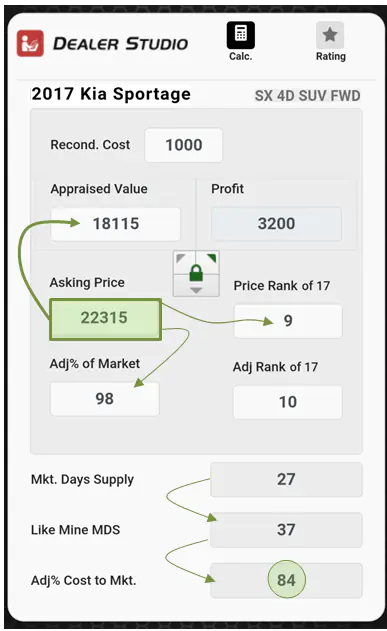
Task: Click the green top-right corner arrow
Action: [212, 258]
